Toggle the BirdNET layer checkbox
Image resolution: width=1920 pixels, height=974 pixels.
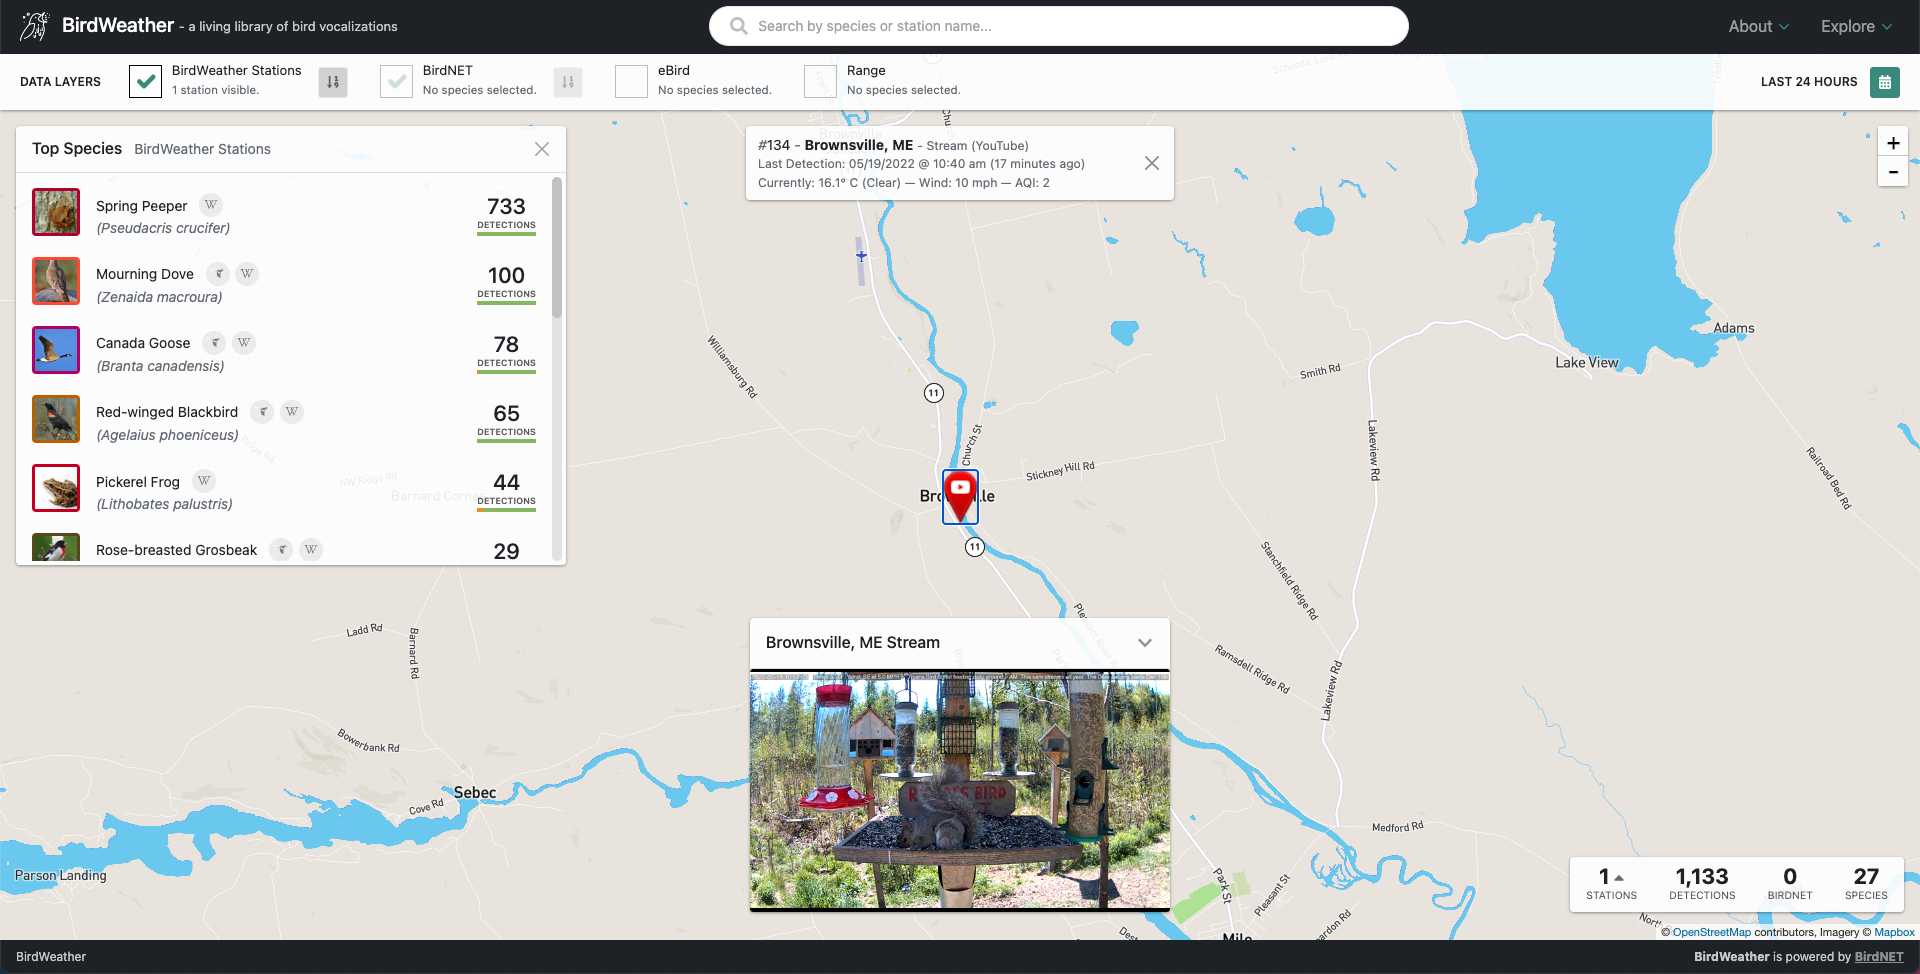click(397, 82)
